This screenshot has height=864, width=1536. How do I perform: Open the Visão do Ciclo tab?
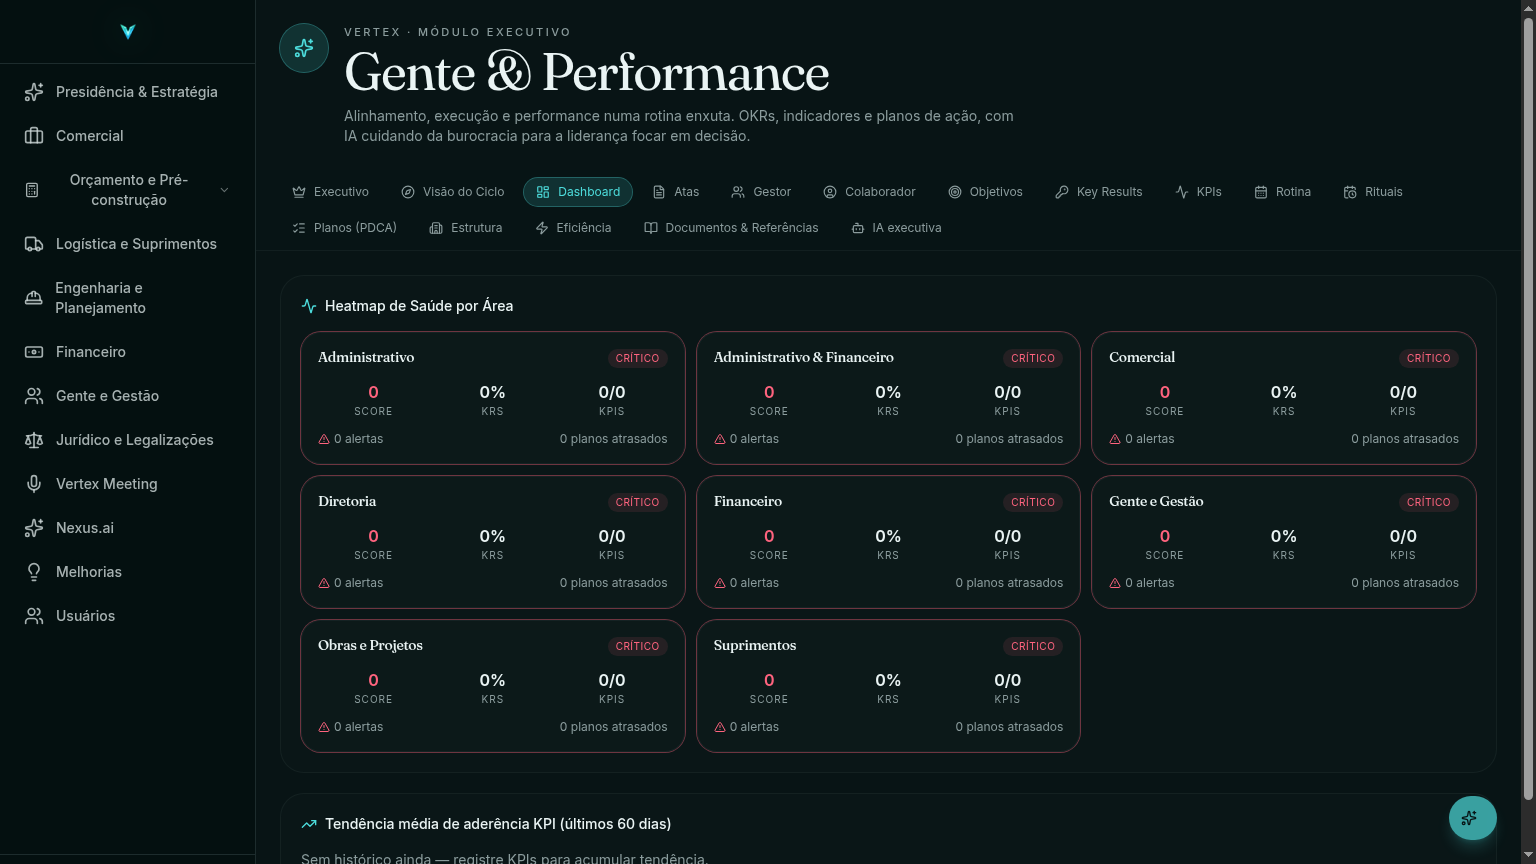(452, 192)
